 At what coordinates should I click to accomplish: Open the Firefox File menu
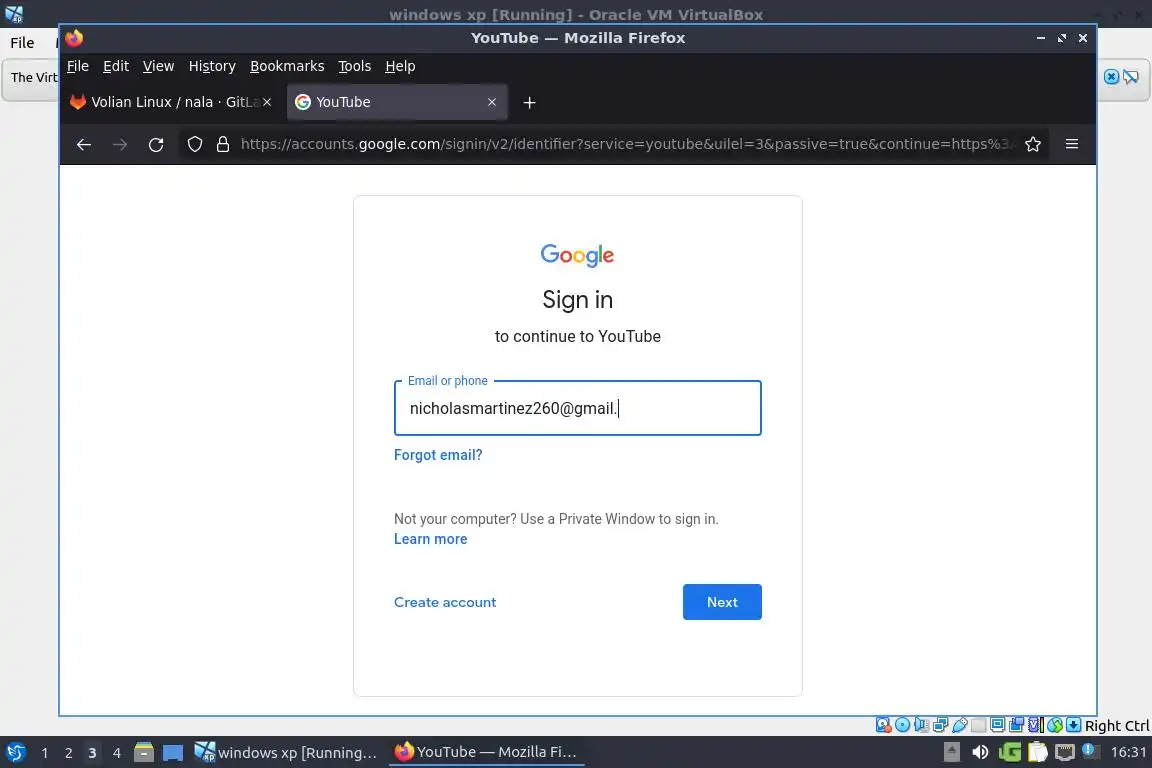pyautogui.click(x=78, y=66)
